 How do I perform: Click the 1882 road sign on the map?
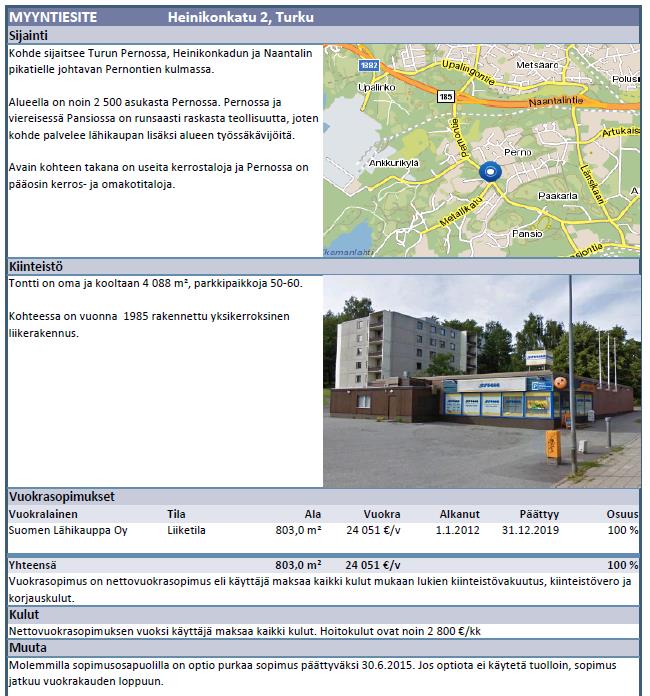369,65
